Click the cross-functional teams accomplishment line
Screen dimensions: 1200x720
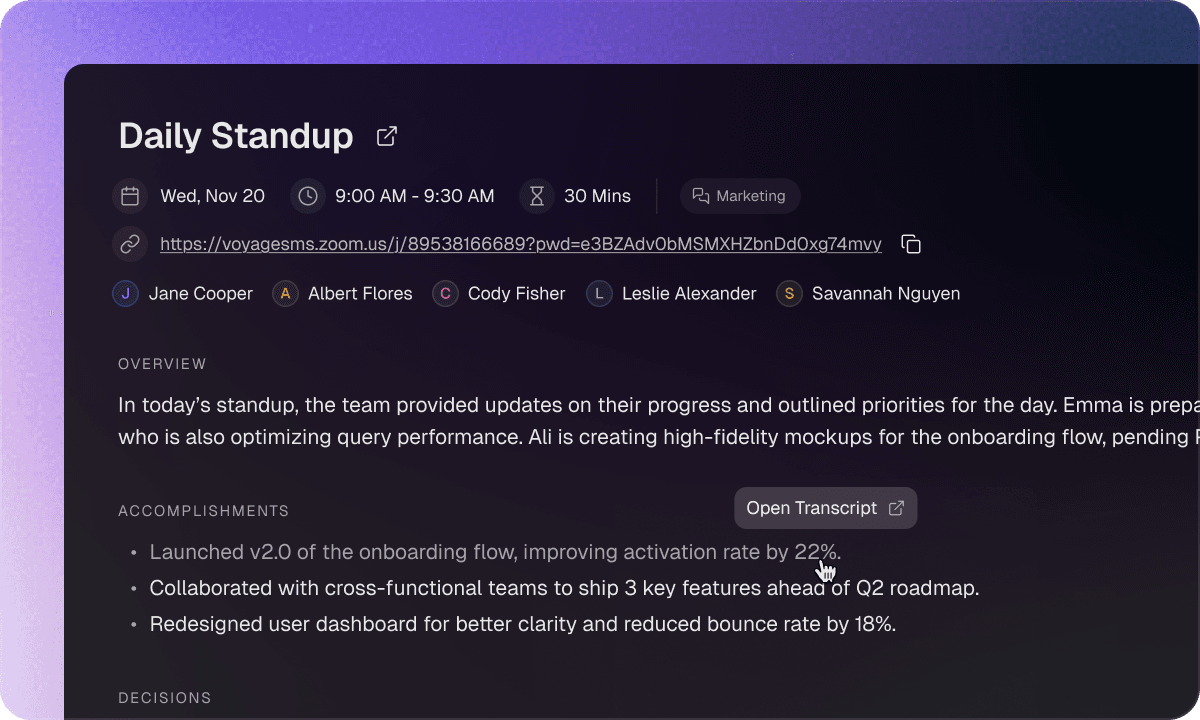point(564,588)
